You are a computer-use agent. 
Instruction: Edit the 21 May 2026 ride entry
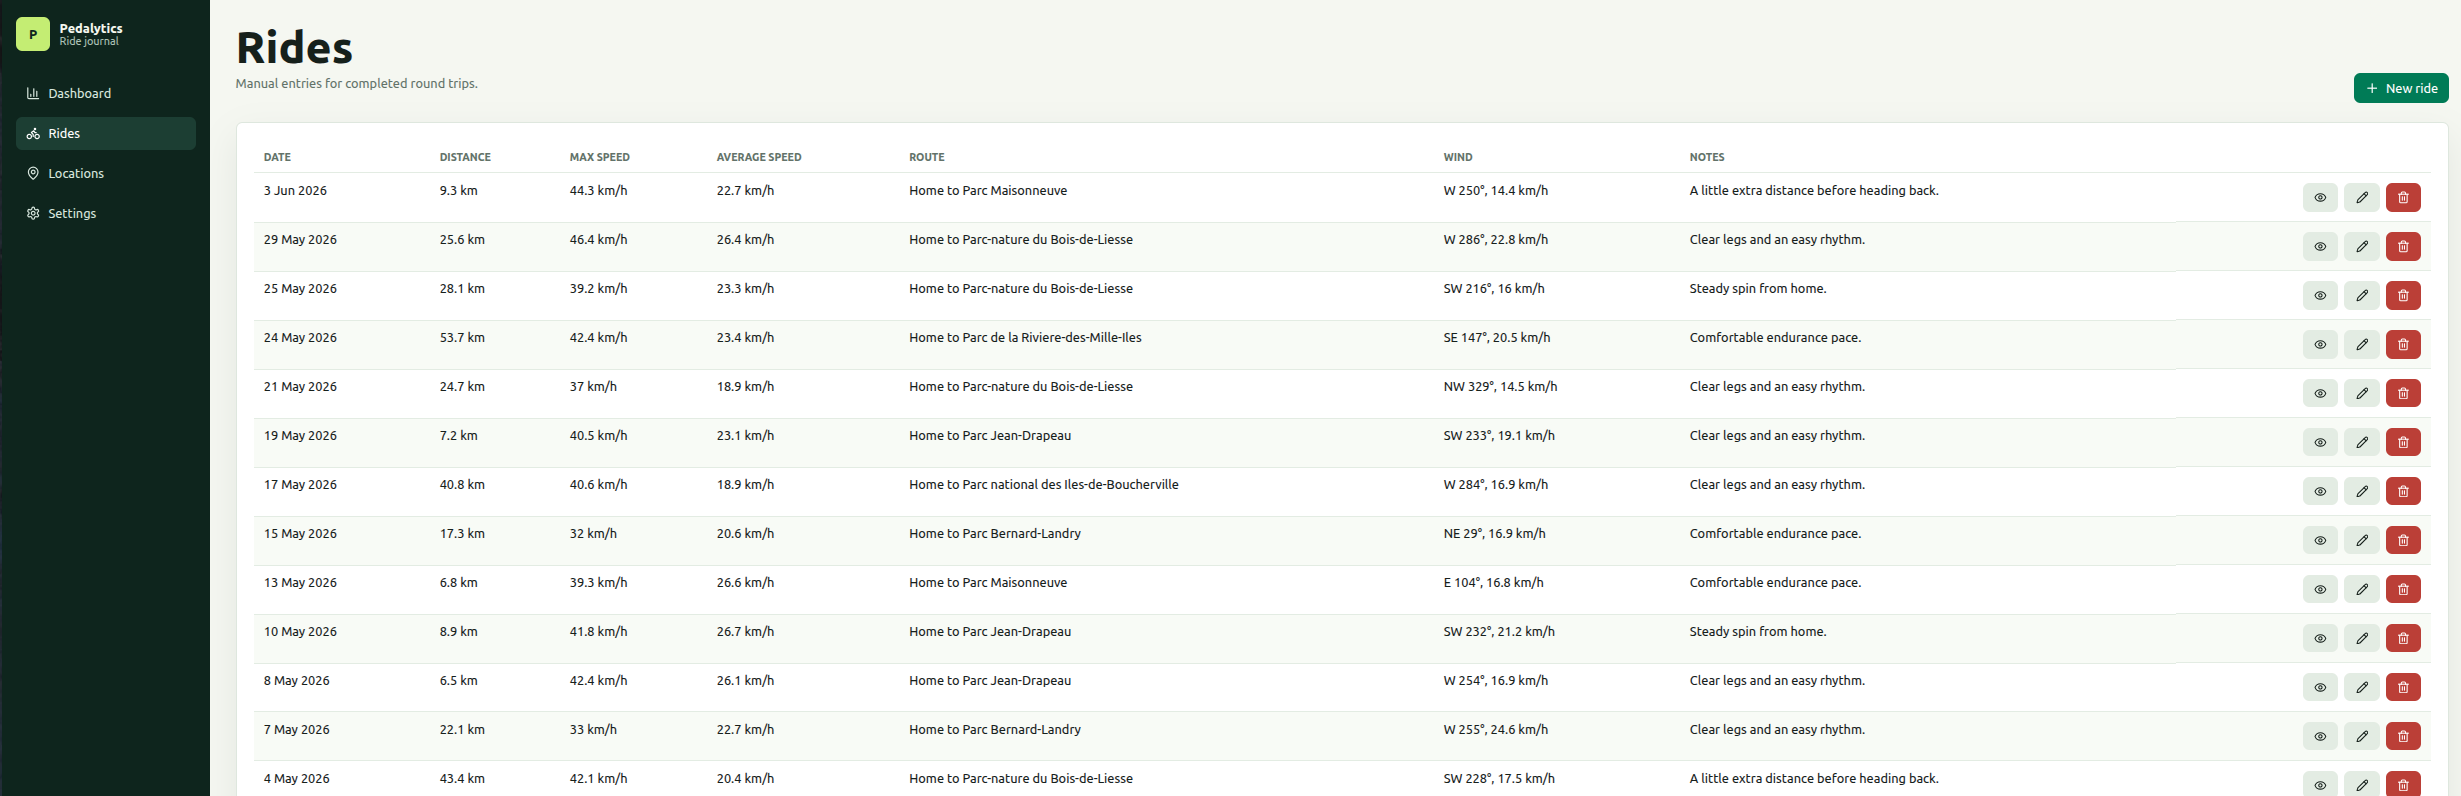pos(2362,394)
